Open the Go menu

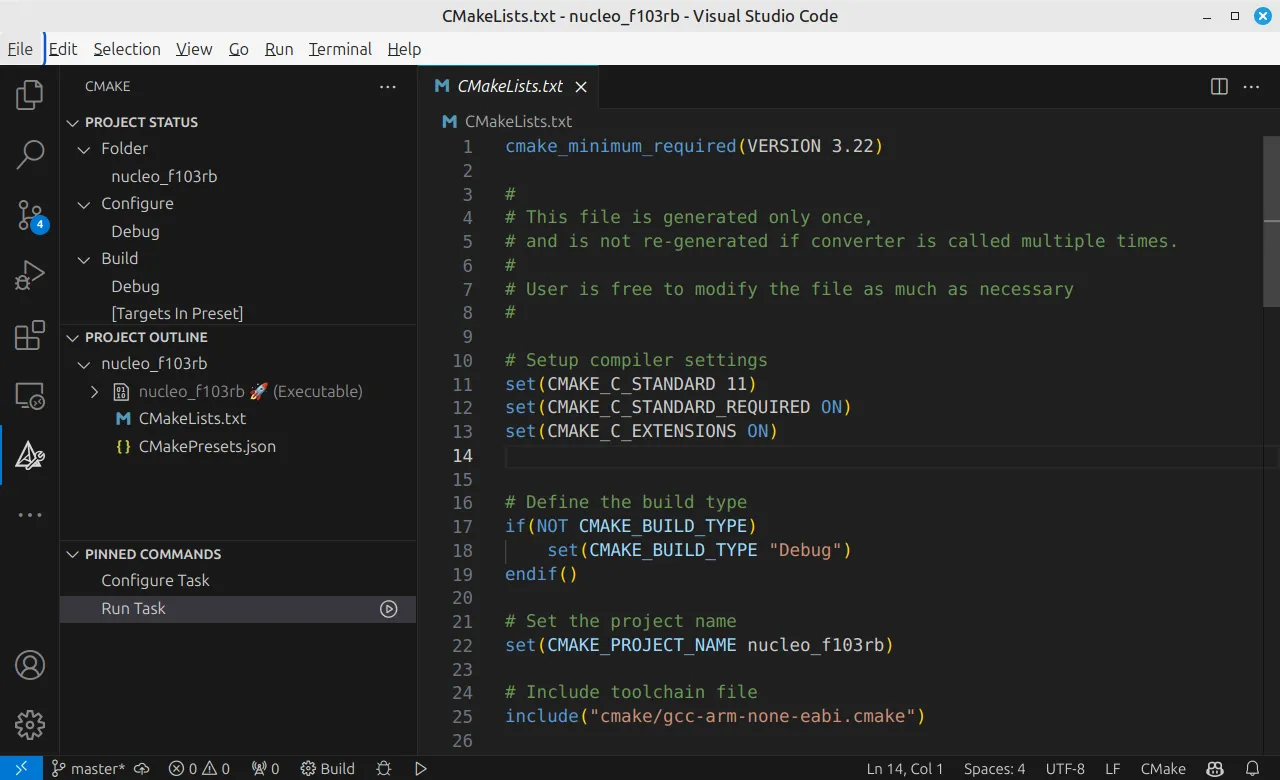click(239, 49)
